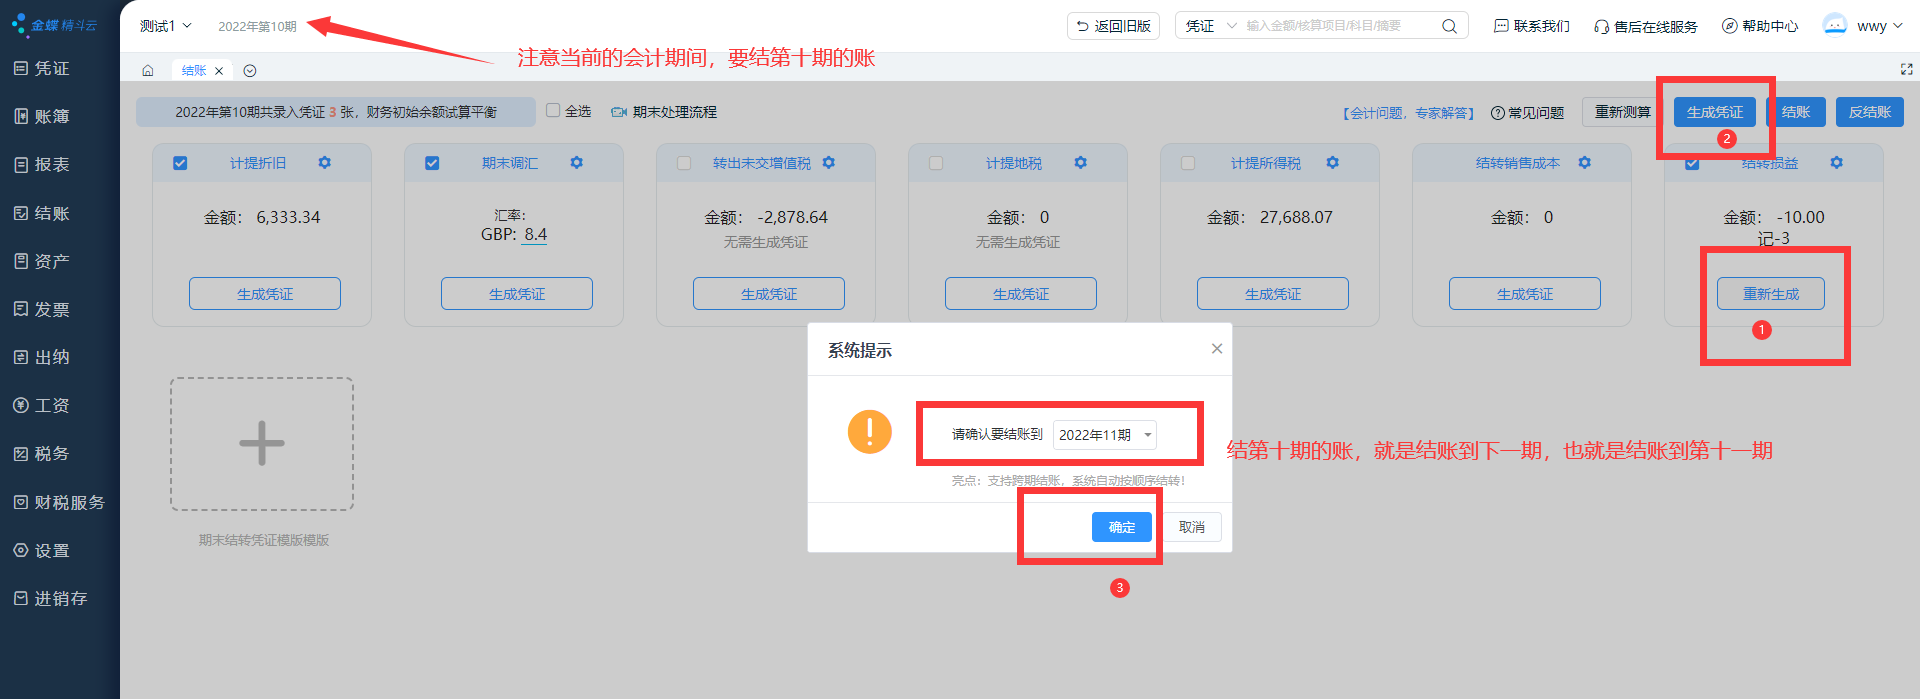Click the search input field
This screenshot has width=1920, height=699.
pos(1338,26)
